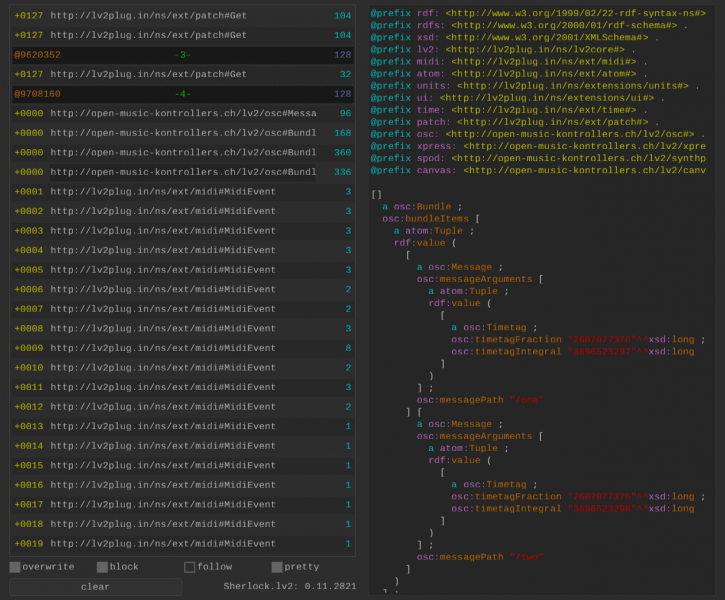Select the +0007 MidiEvent row
The width and height of the screenshot is (725, 600).
182,309
